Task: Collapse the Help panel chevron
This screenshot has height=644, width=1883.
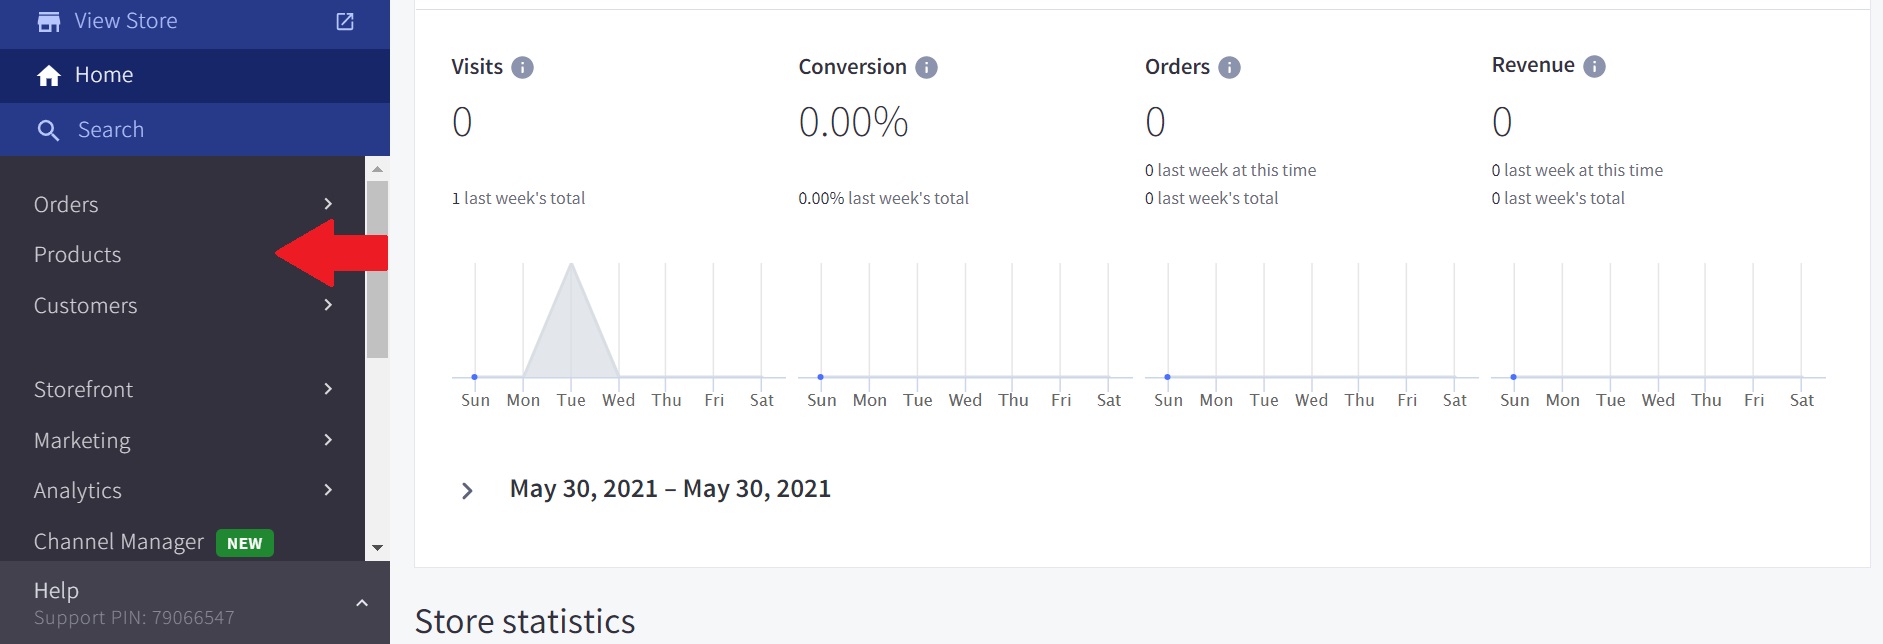Action: (362, 603)
